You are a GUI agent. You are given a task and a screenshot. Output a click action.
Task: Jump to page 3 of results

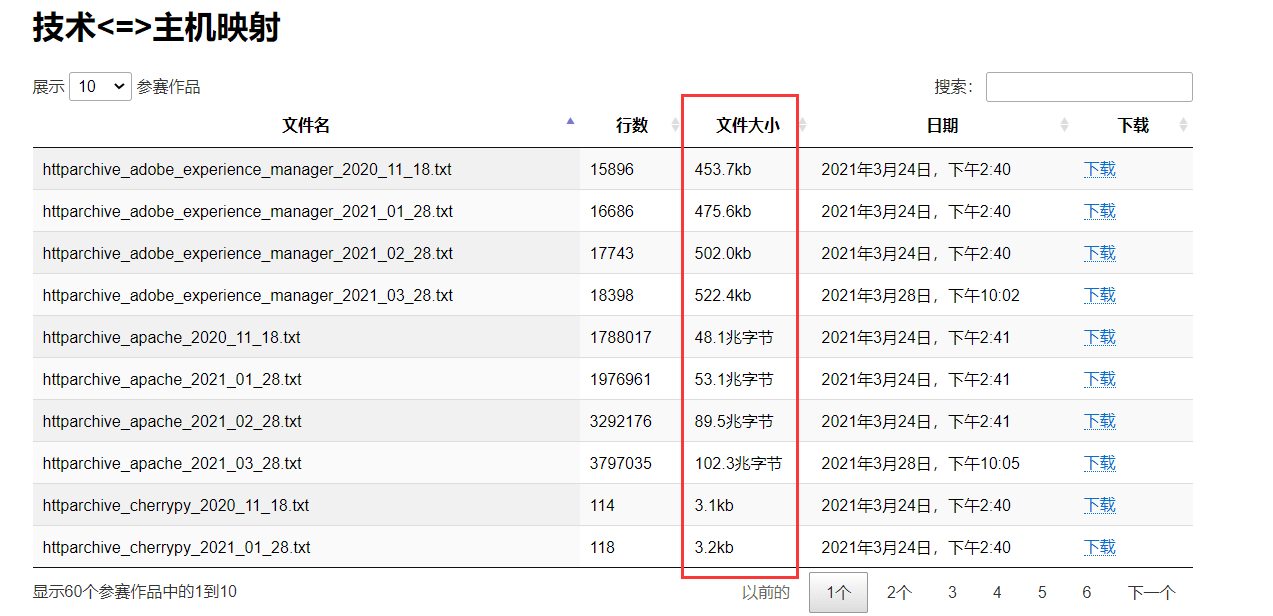pyautogui.click(x=952, y=592)
